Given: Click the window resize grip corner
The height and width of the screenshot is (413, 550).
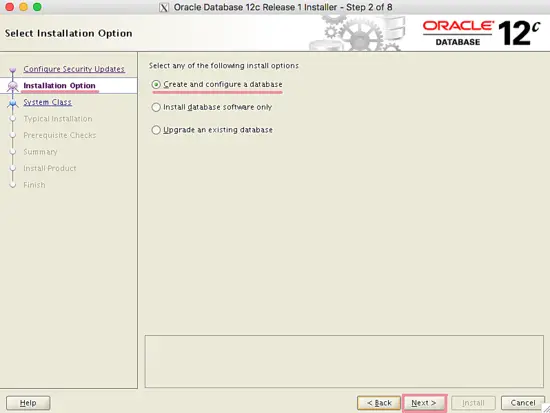Looking at the screenshot, I should tap(546, 409).
